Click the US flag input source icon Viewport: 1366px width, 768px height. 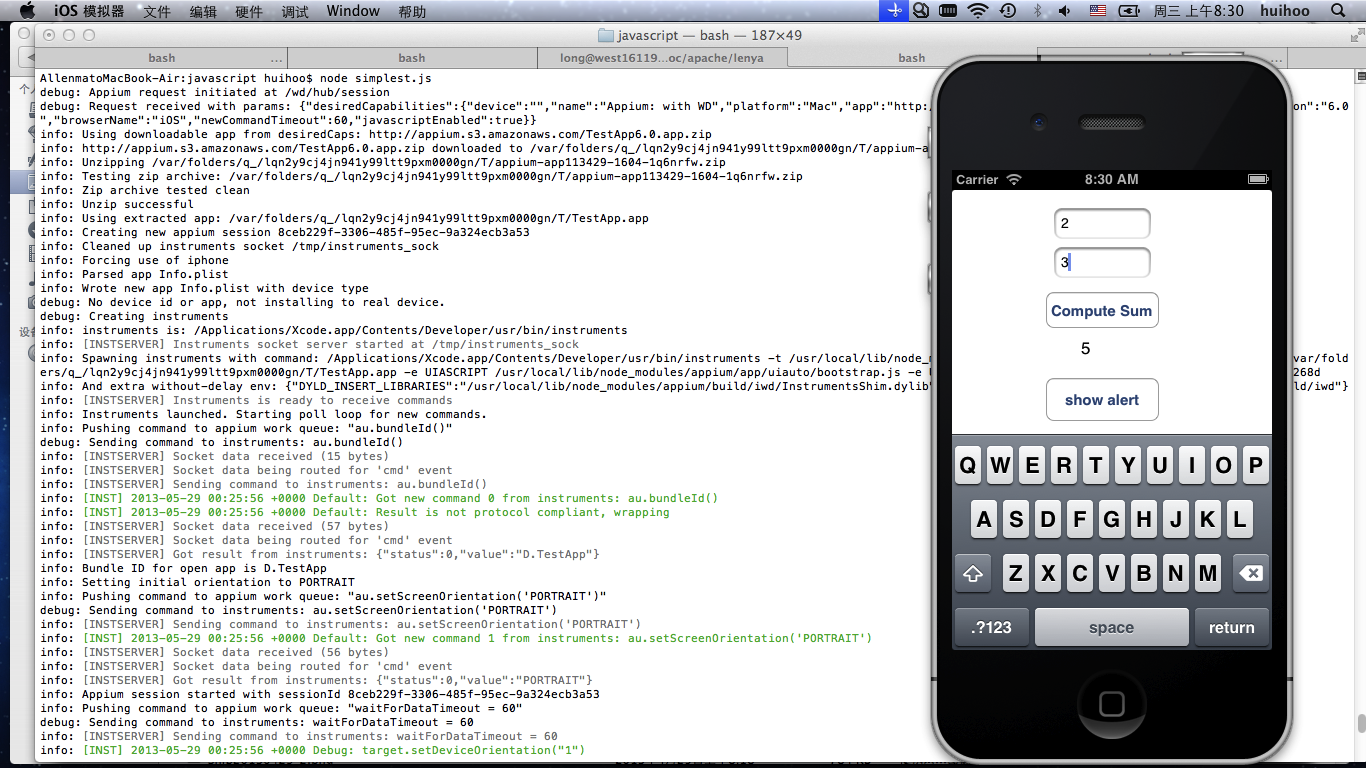tap(1098, 11)
